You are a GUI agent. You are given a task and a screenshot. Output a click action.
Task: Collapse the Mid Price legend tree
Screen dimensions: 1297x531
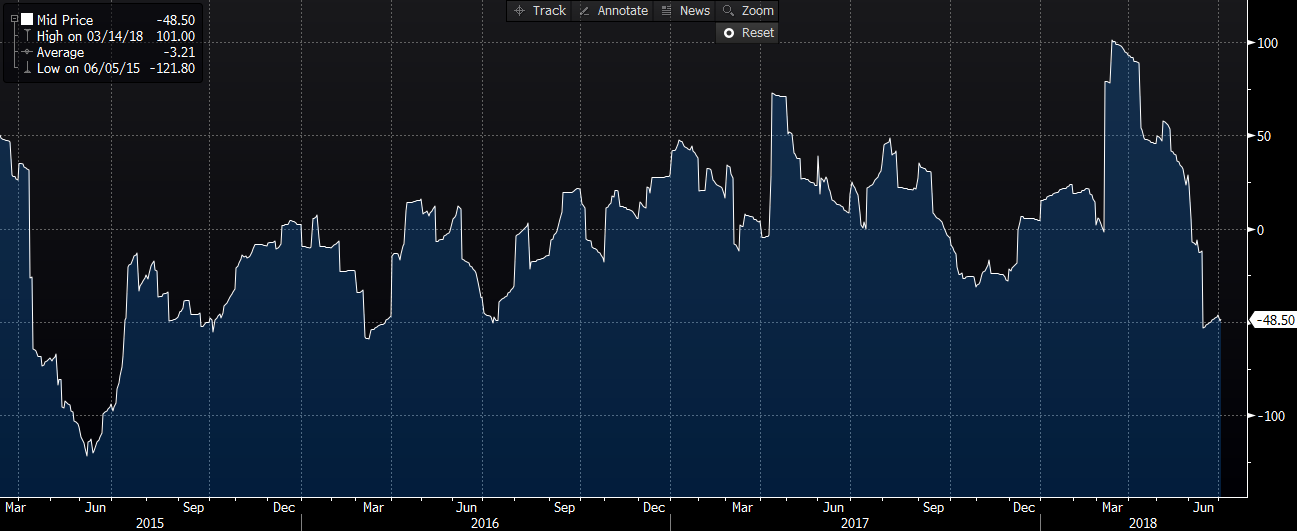(x=13, y=20)
